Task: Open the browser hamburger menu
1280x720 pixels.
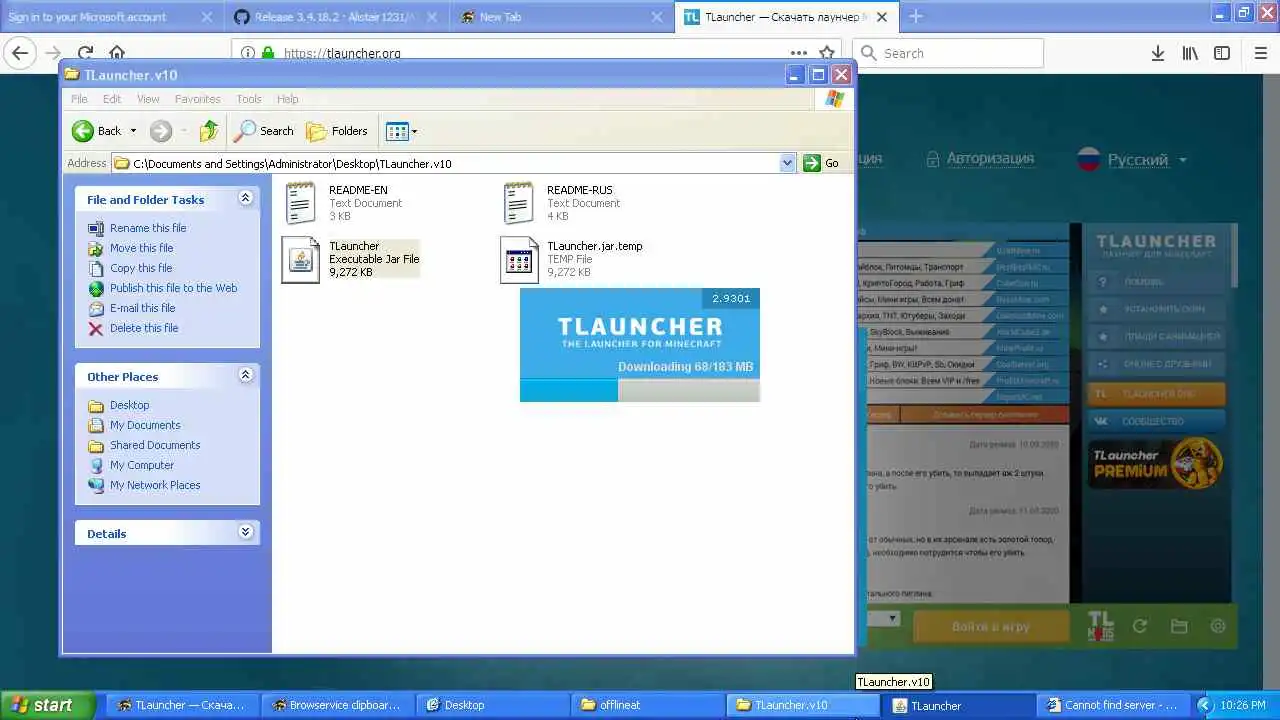Action: [x=1260, y=53]
